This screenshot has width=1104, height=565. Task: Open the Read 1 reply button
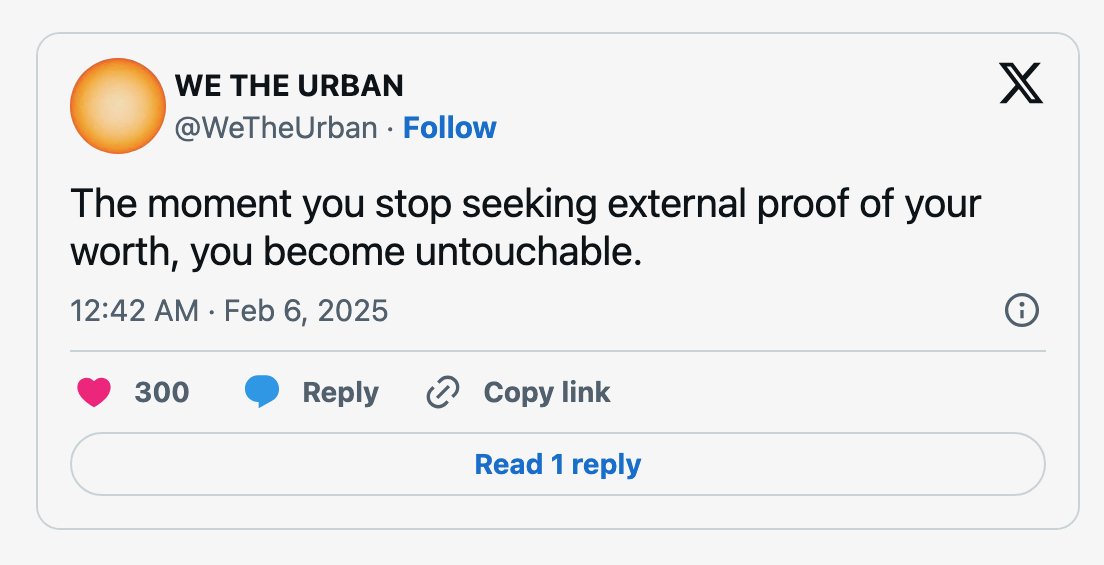pyautogui.click(x=558, y=464)
